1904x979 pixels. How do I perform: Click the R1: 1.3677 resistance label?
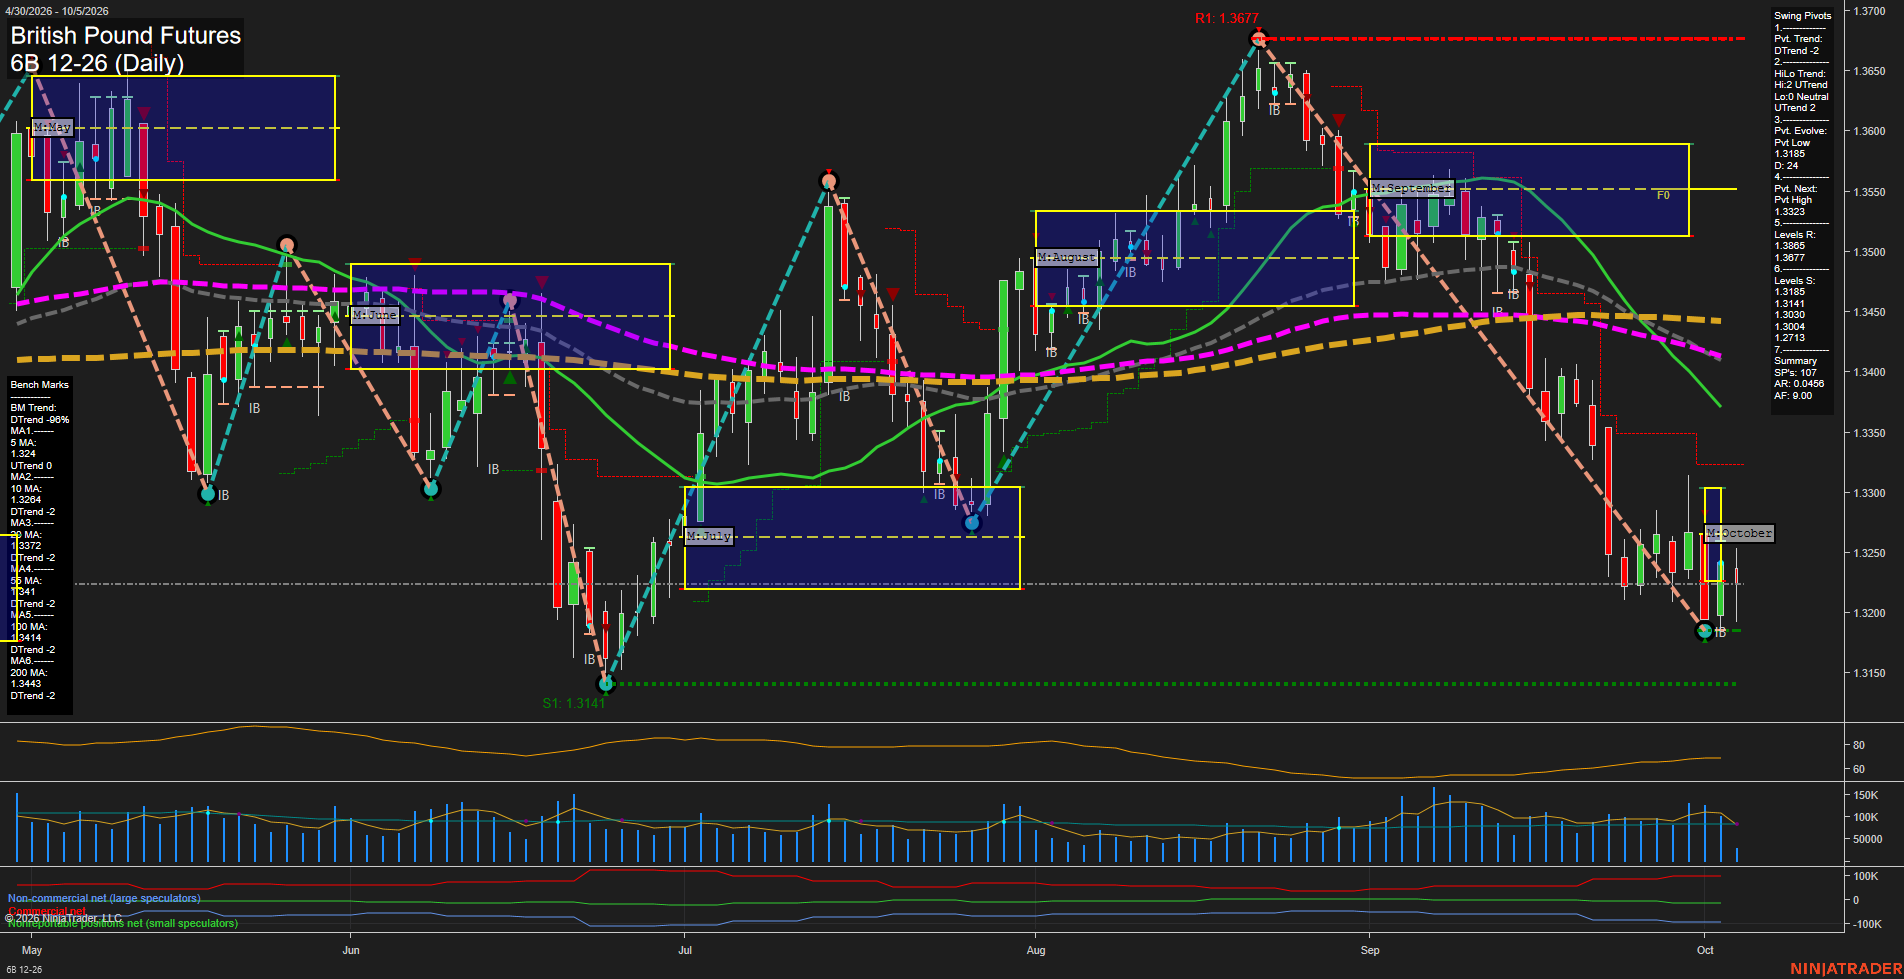[1226, 18]
